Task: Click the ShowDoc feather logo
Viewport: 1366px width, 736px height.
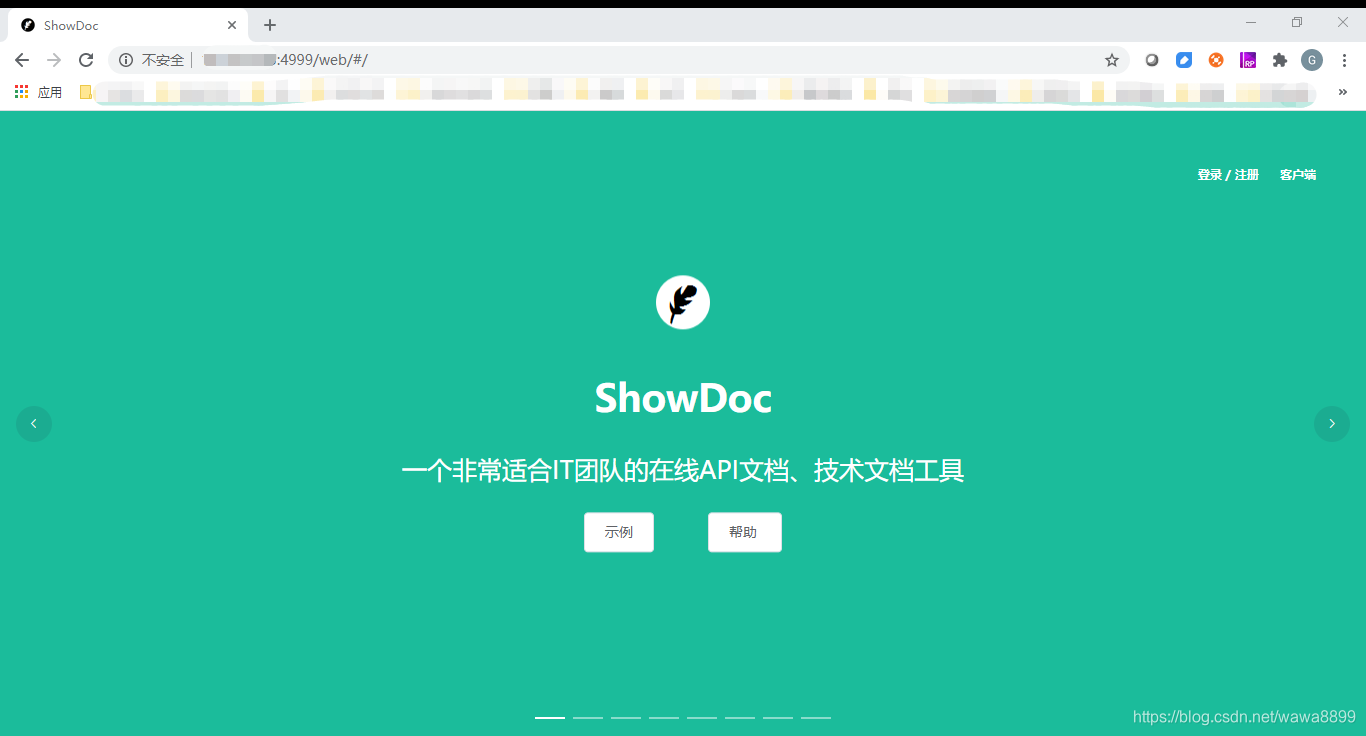Action: tap(683, 301)
